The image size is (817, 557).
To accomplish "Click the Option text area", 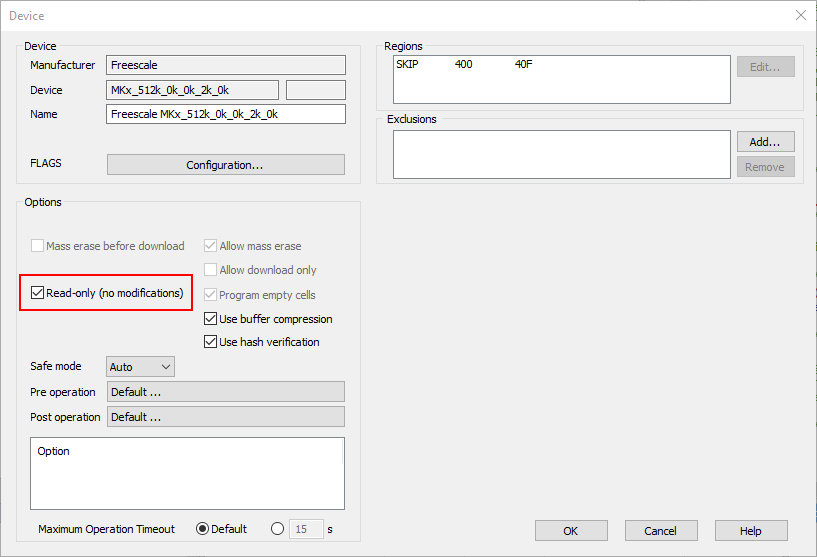I will point(187,473).
